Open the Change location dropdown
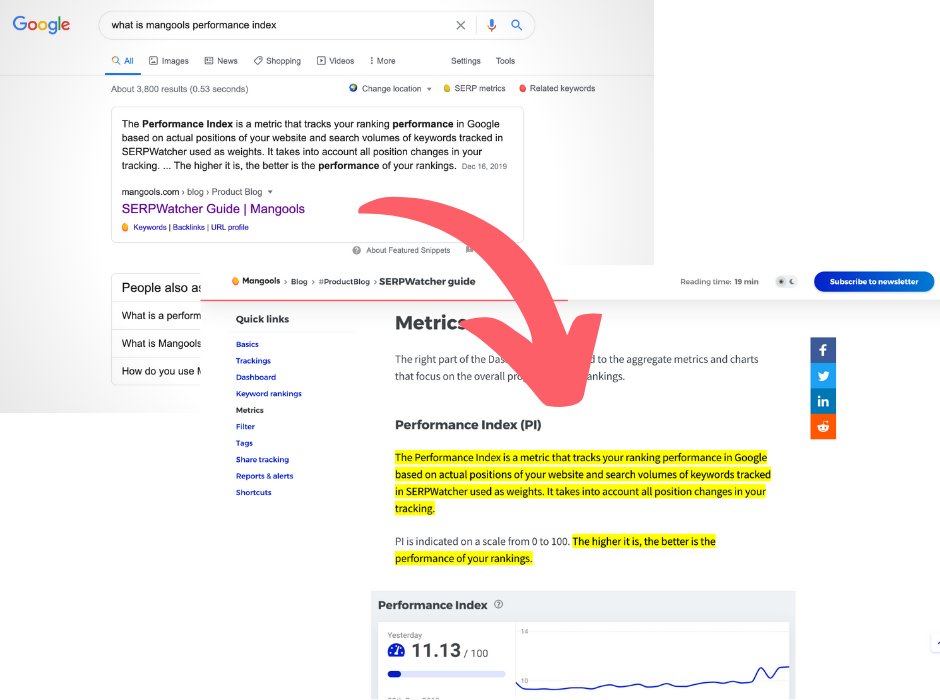940x700 pixels. point(390,89)
